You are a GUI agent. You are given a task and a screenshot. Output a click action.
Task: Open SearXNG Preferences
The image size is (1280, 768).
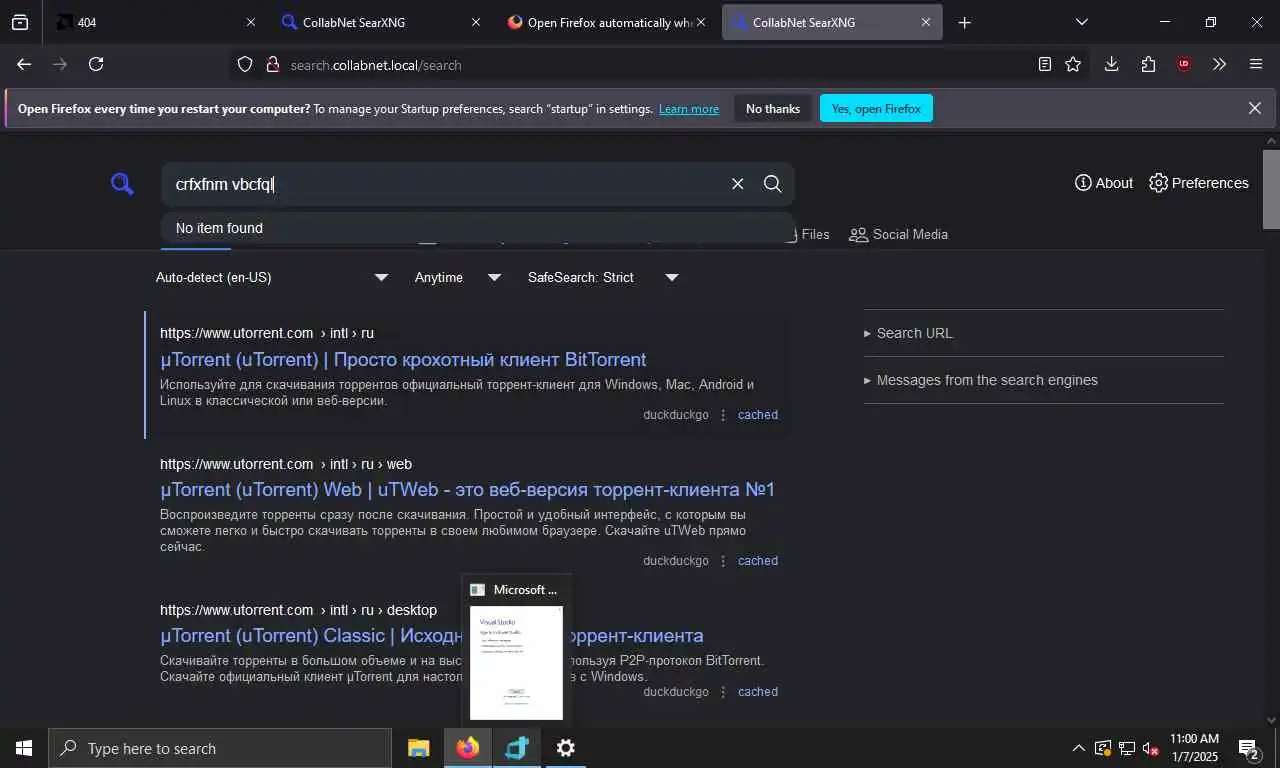point(1199,183)
